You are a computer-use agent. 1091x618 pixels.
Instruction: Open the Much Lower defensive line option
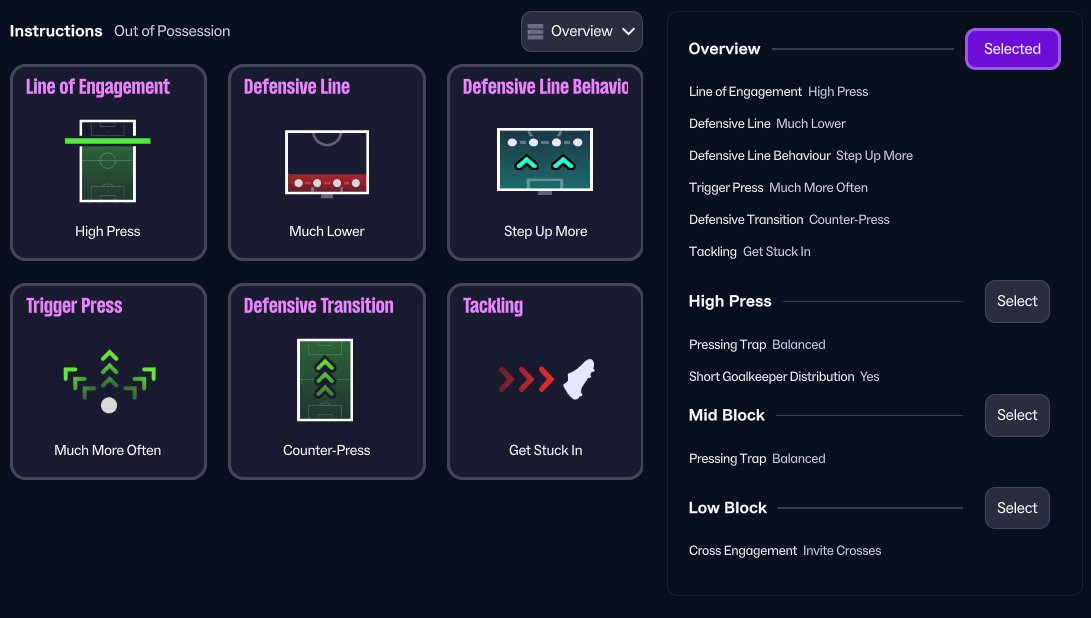click(x=327, y=231)
